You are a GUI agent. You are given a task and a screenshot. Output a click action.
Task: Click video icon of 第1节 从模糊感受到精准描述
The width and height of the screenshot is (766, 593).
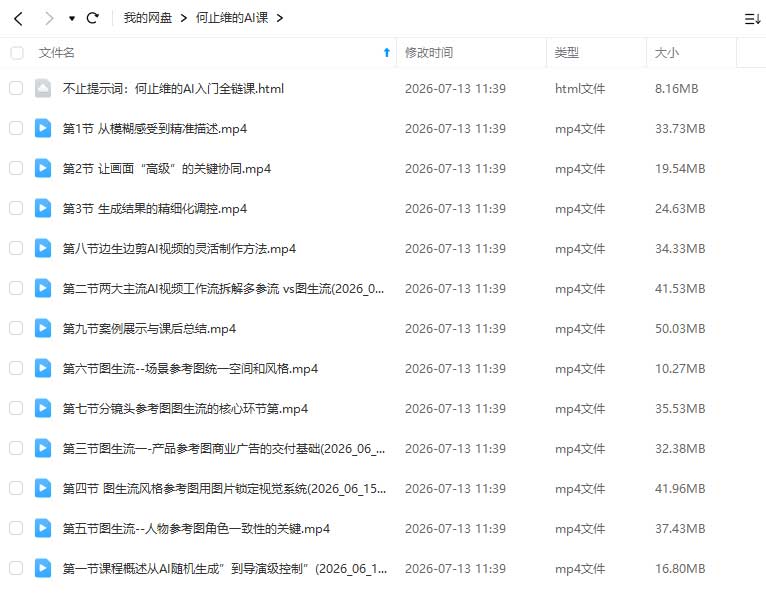click(x=43, y=128)
